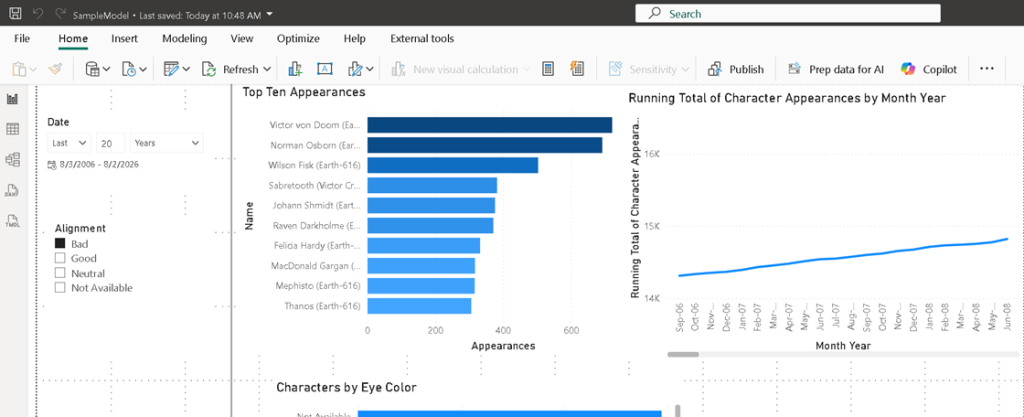Click the Search box in title bar
The width and height of the screenshot is (1024, 417).
[788, 14]
